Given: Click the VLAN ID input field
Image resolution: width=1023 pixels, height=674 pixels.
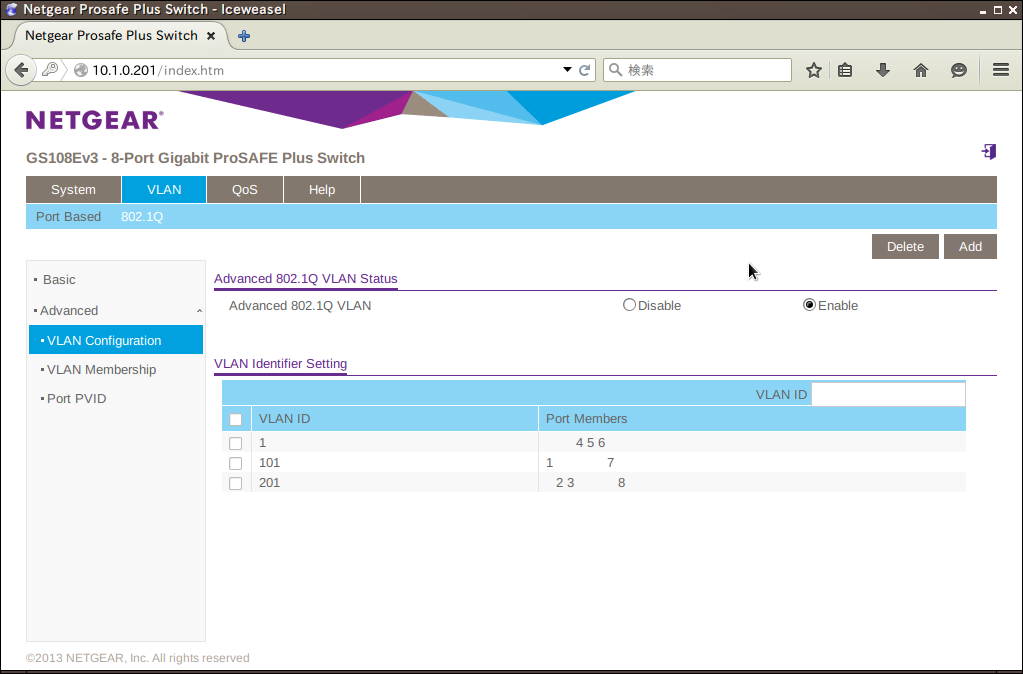Looking at the screenshot, I should [888, 394].
